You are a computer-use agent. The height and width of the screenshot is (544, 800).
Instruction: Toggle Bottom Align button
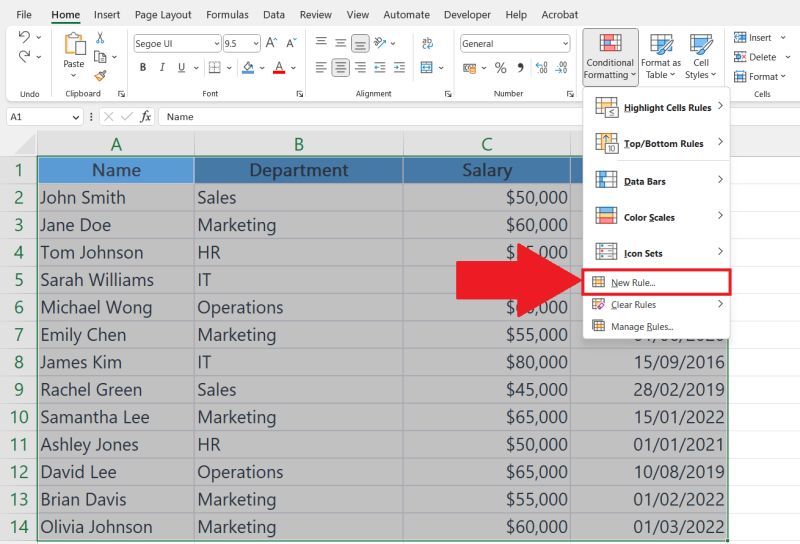[x=360, y=43]
